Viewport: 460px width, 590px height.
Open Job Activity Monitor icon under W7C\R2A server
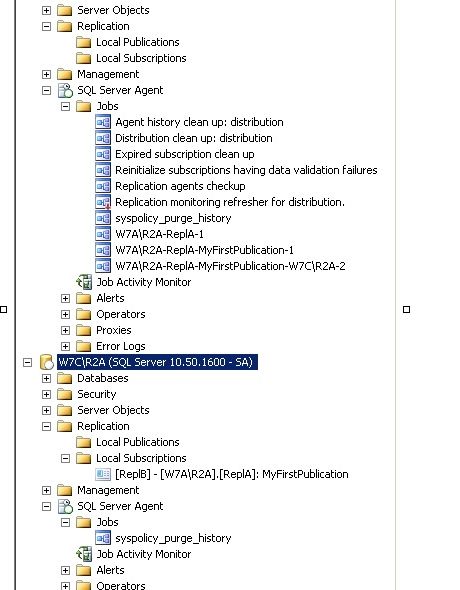point(84,554)
